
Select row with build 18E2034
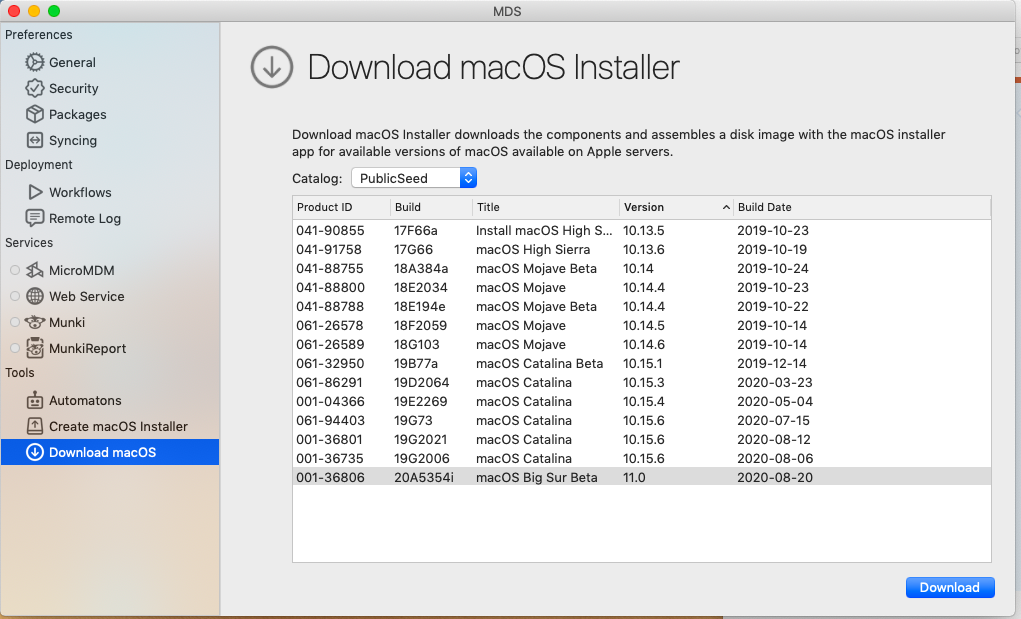pos(642,287)
